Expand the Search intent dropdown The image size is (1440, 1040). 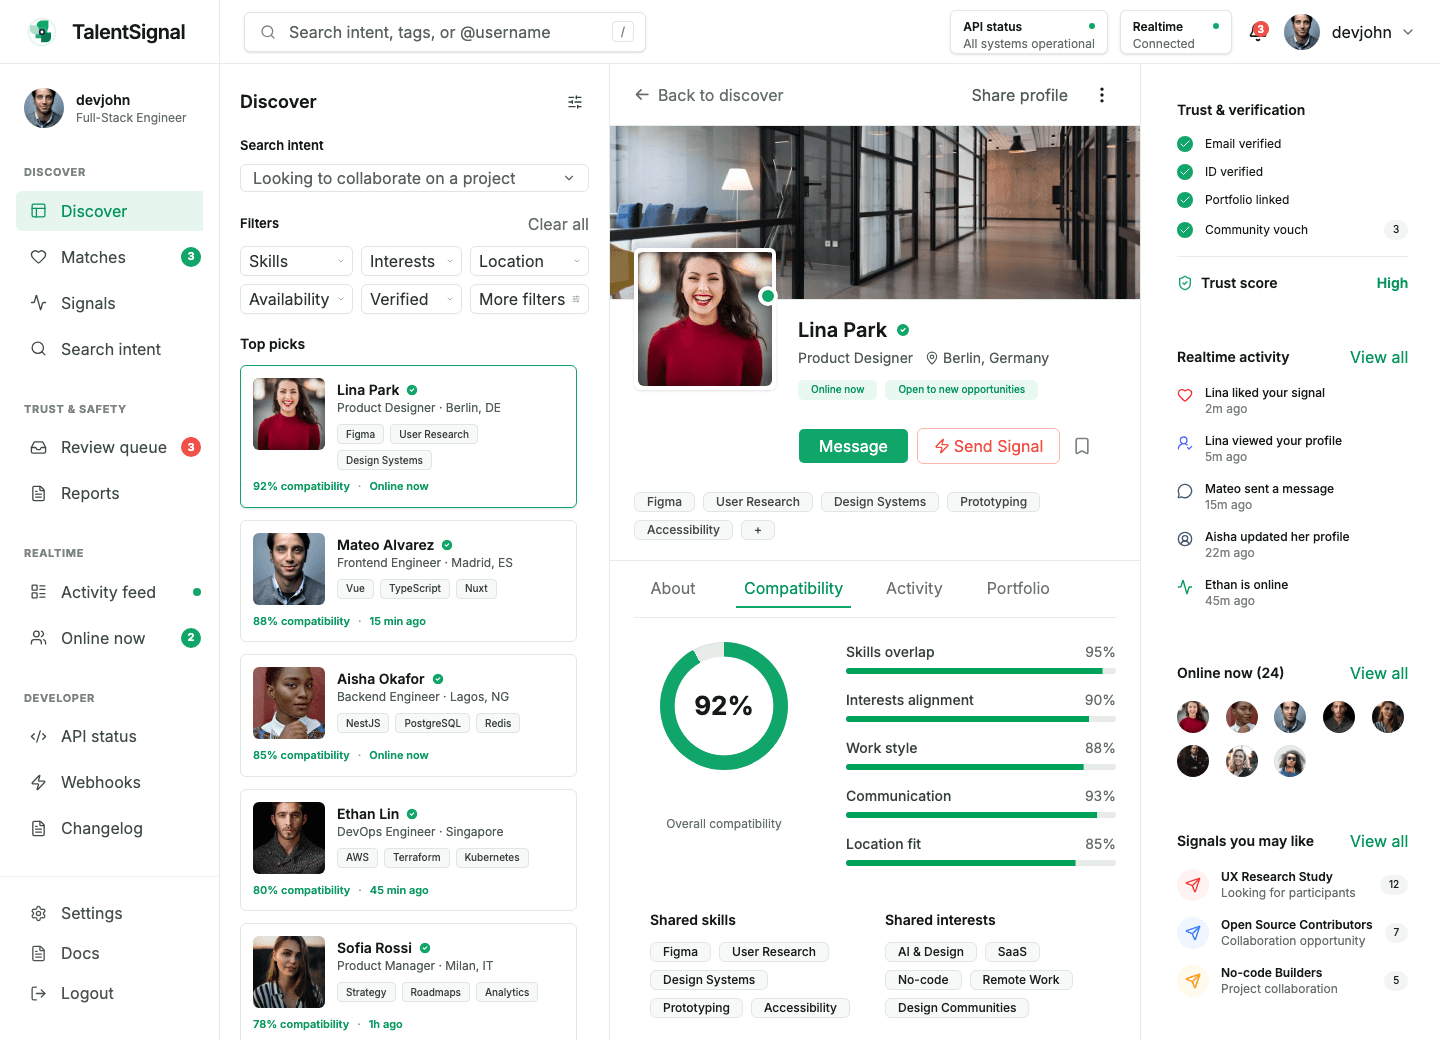[x=414, y=178]
